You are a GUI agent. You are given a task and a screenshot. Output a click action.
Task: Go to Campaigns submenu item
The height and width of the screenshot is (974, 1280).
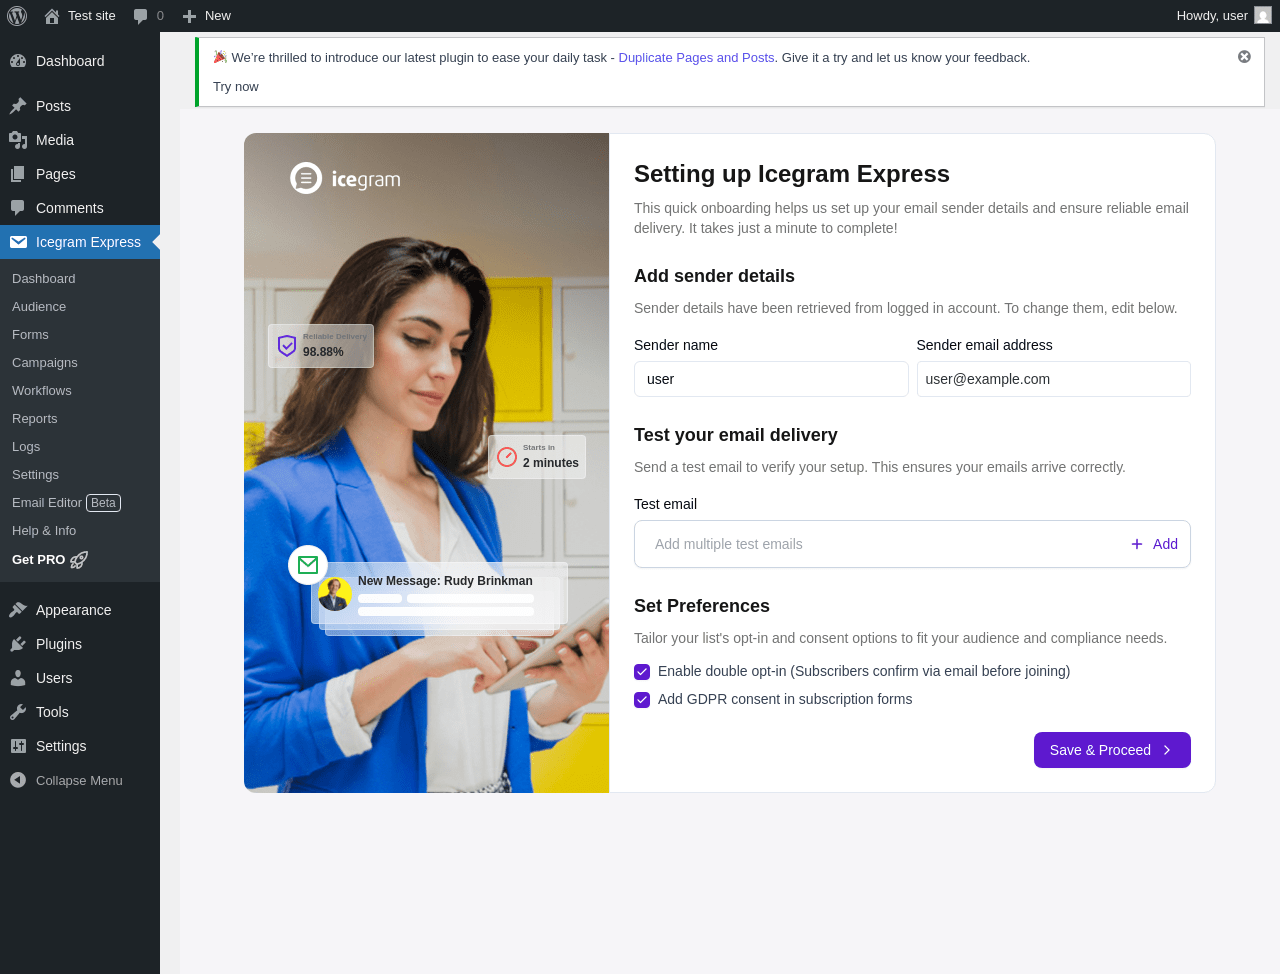[45, 363]
